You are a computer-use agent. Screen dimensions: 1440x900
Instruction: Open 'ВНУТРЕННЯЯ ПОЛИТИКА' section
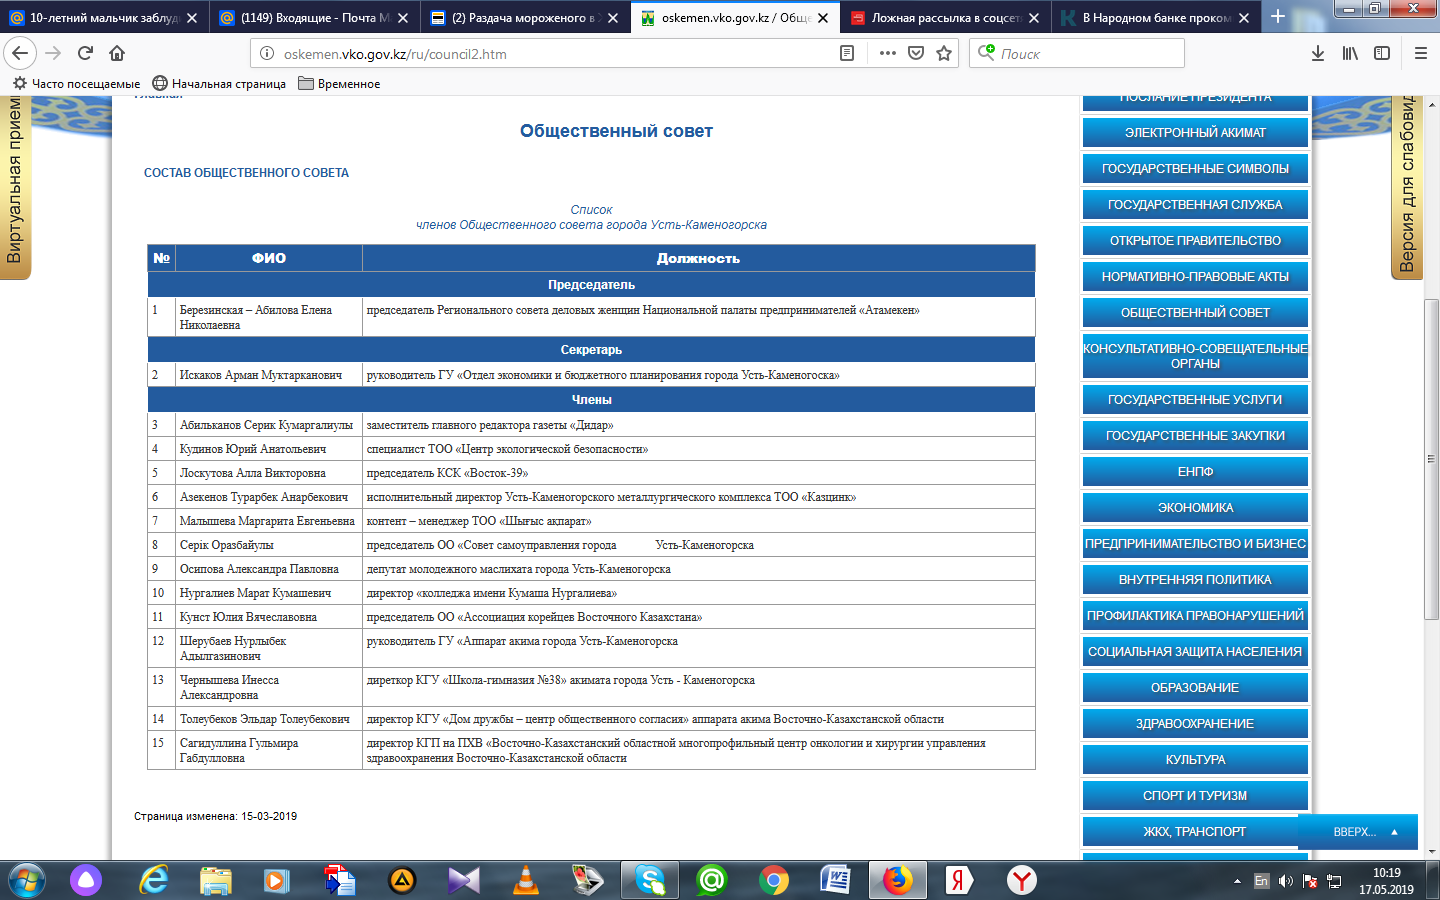coord(1195,580)
